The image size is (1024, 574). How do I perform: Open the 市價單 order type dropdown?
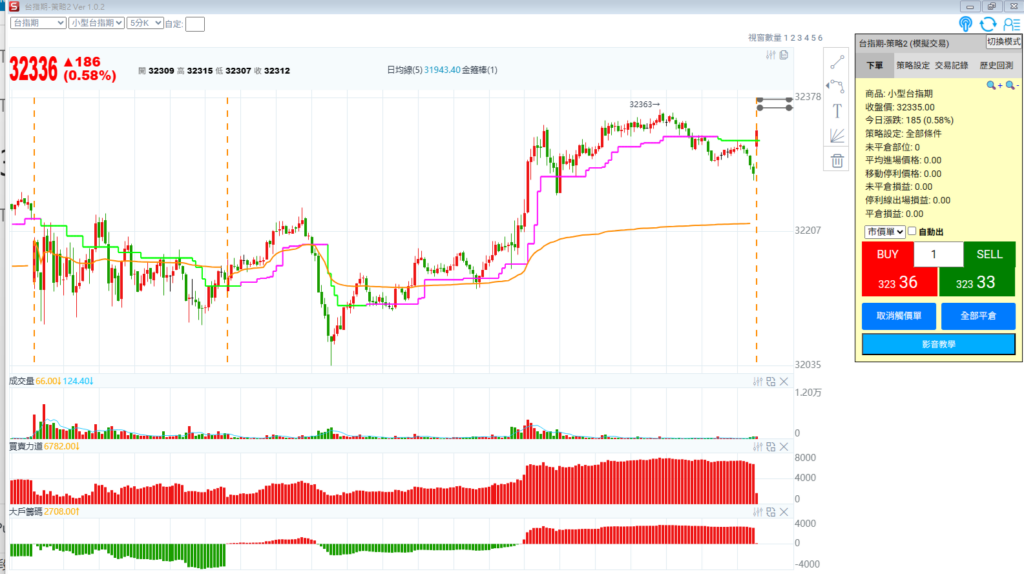[885, 232]
